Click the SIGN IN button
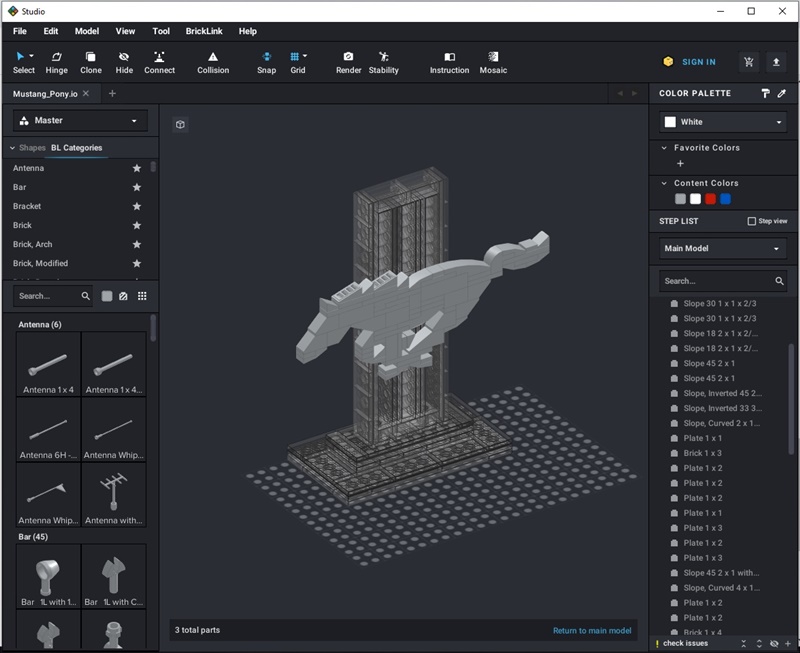This screenshot has width=800, height=653. point(698,62)
